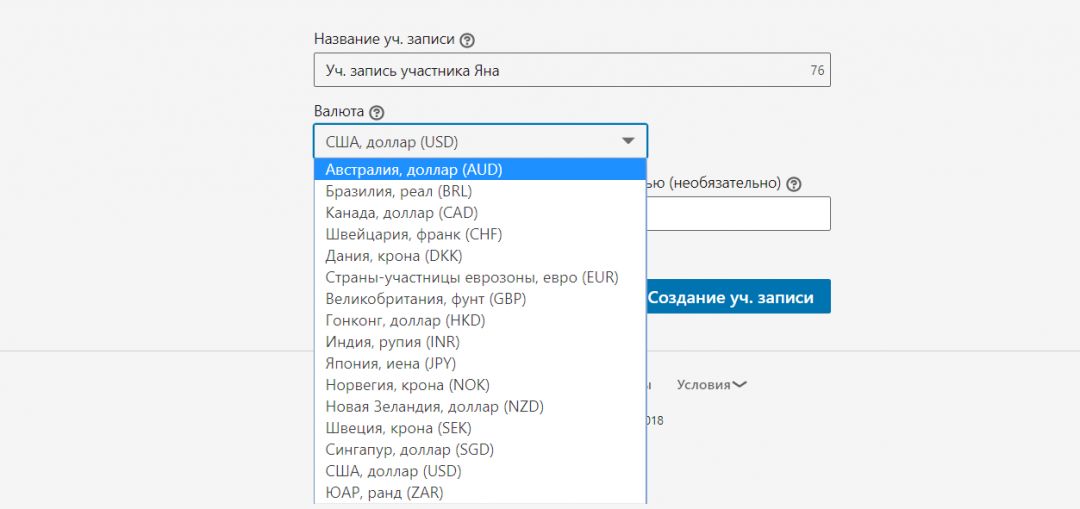Click help icon next to (необязательно) label

coord(793,184)
